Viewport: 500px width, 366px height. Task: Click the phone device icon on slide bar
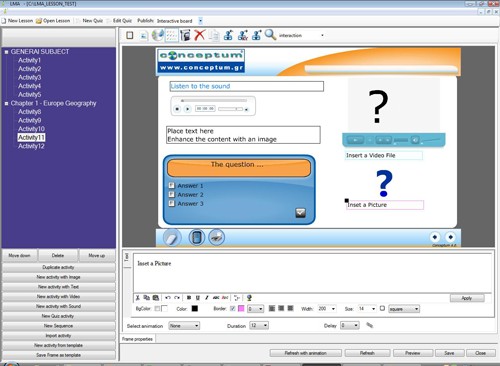click(x=197, y=238)
